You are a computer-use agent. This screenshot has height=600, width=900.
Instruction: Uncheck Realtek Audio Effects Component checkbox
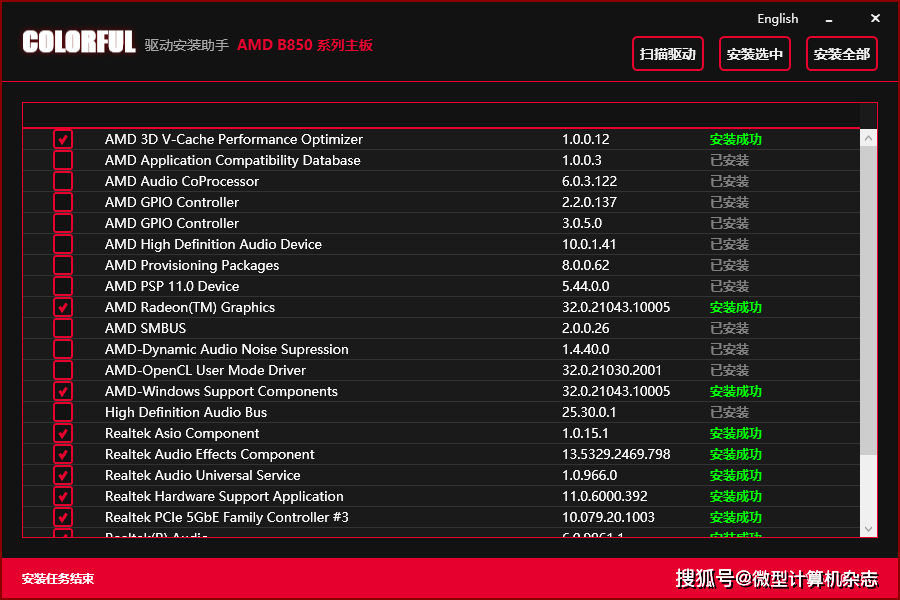point(63,454)
